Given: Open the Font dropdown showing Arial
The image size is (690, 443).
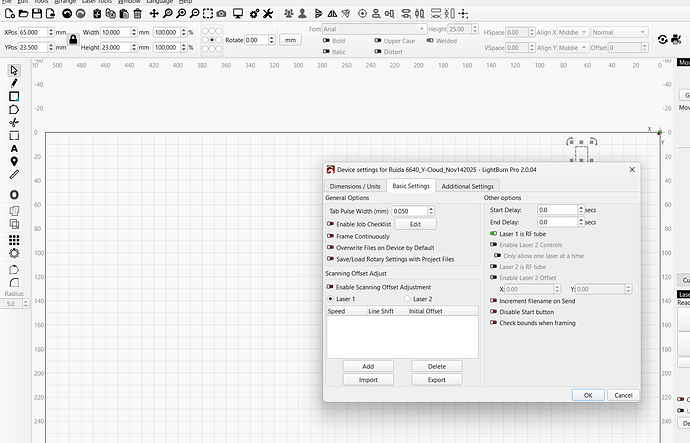Looking at the screenshot, I should click(x=375, y=30).
